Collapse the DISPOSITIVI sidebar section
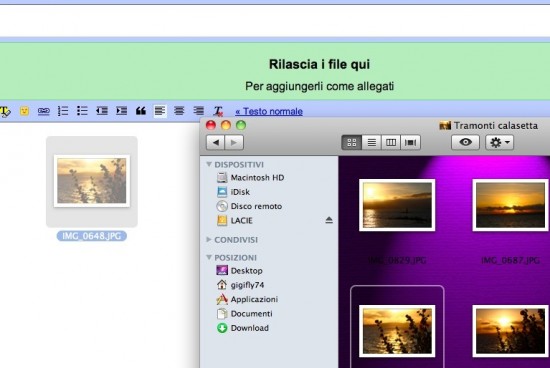The height and width of the screenshot is (368, 550). coord(209,164)
